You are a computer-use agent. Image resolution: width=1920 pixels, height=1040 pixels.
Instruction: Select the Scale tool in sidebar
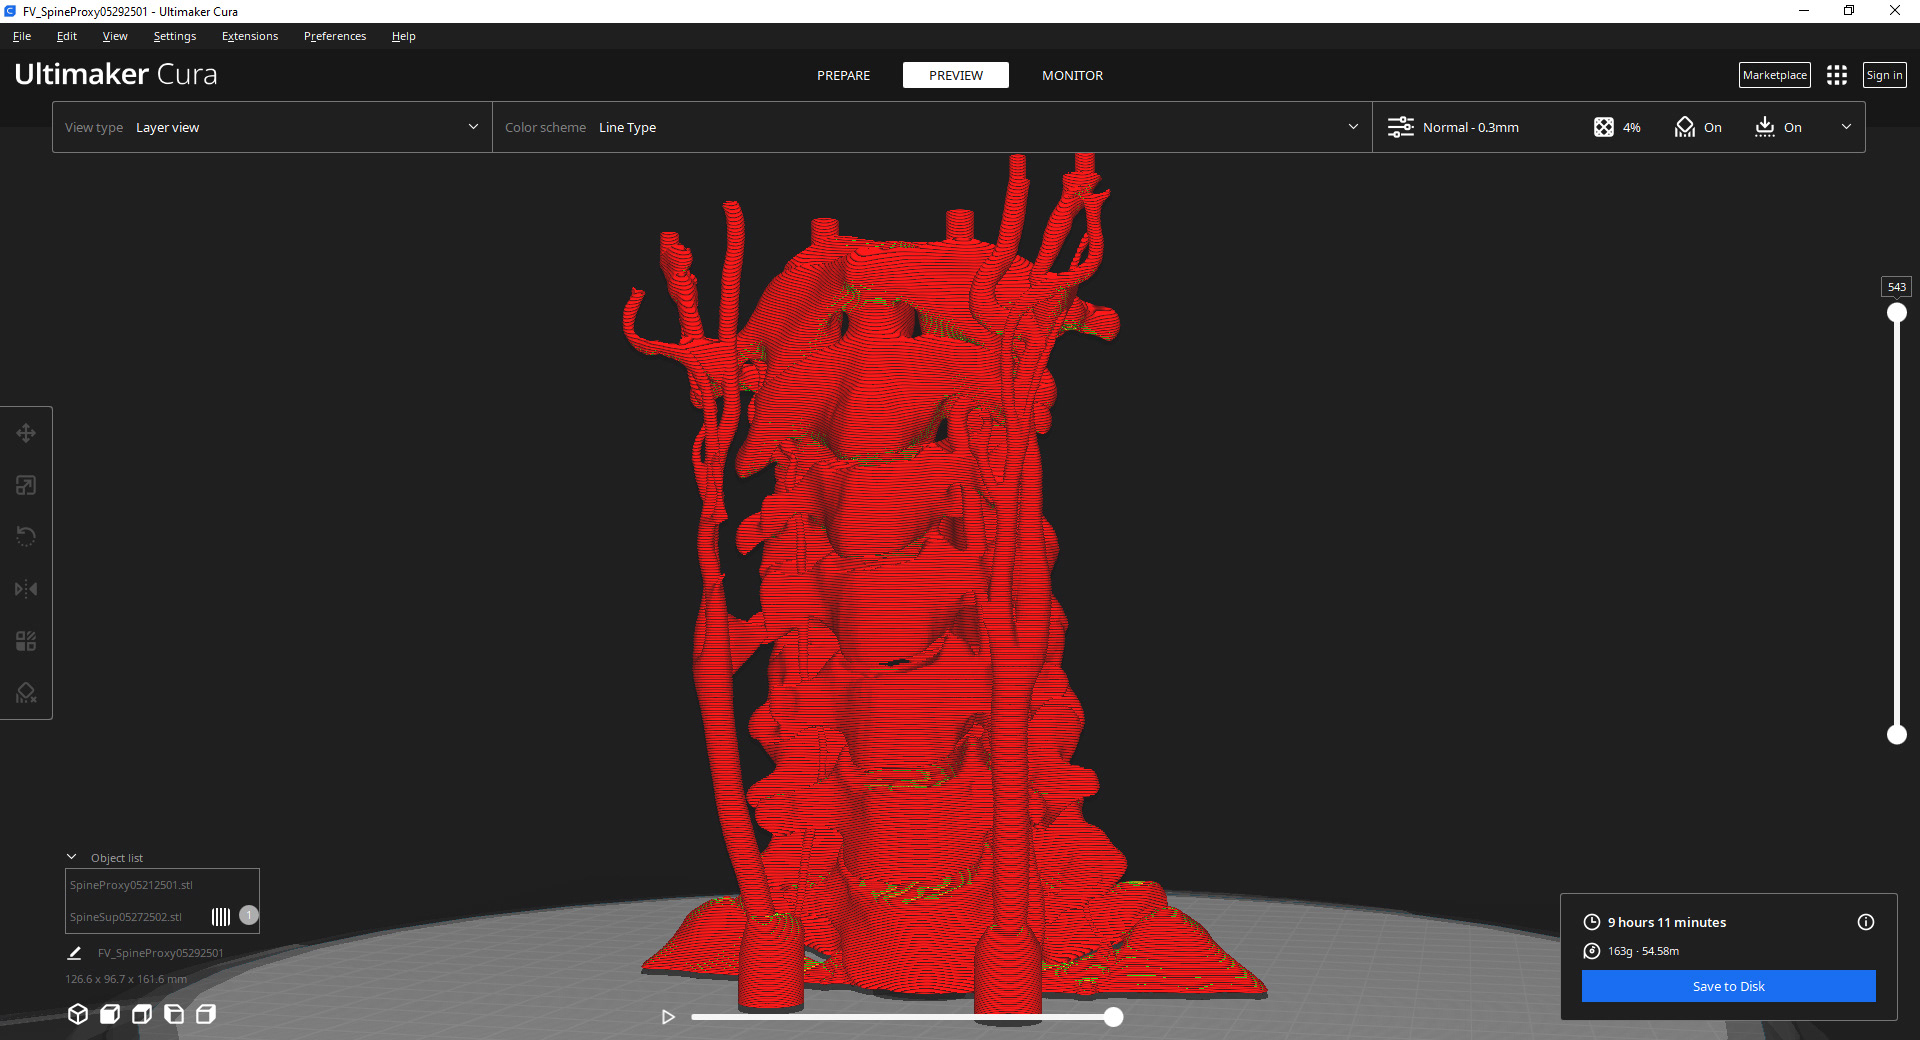pos(26,485)
